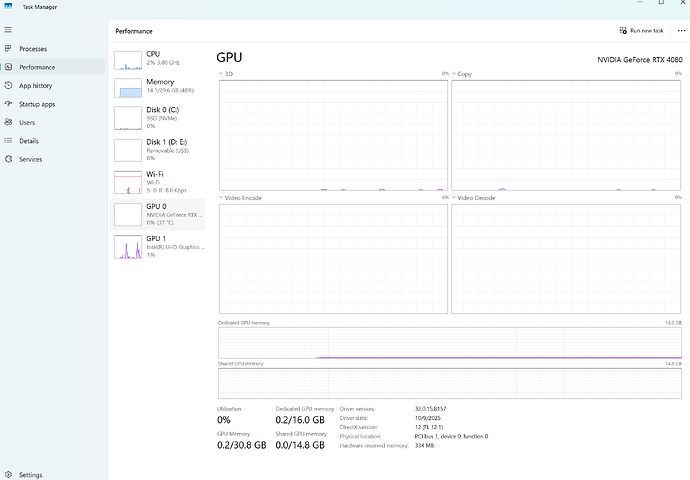The width and height of the screenshot is (690, 480).
Task: Select the Wi-Fi graph thumbnail
Action: coord(128,182)
